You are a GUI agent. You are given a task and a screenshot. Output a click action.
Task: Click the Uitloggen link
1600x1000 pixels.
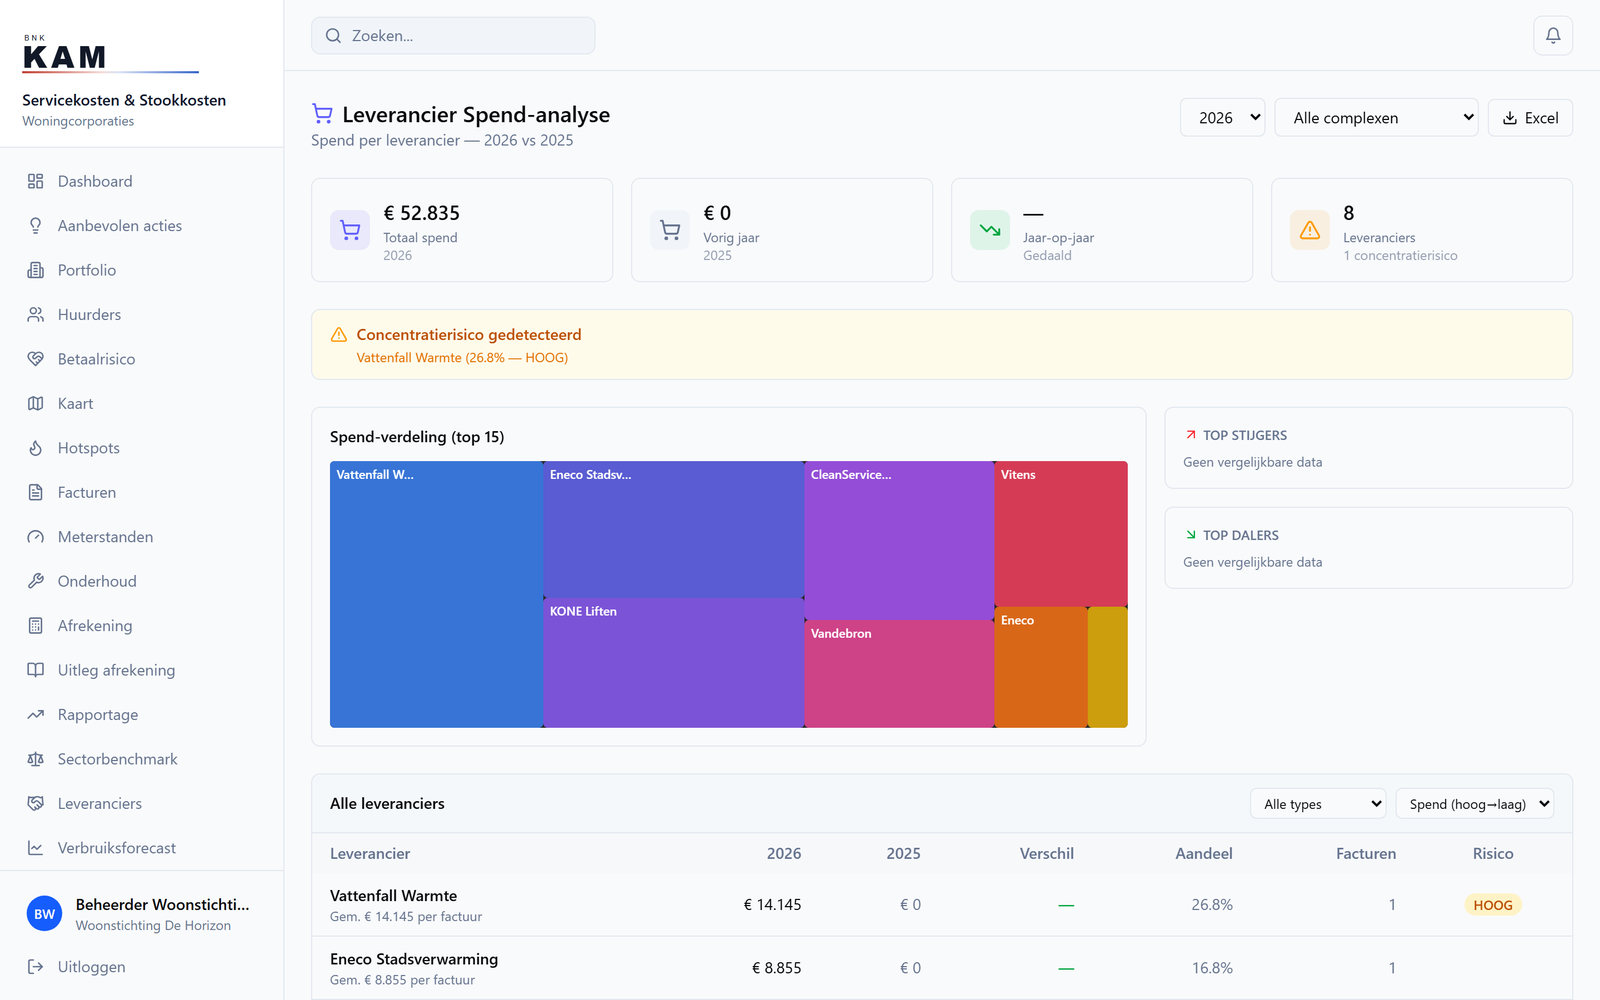(x=142, y=967)
